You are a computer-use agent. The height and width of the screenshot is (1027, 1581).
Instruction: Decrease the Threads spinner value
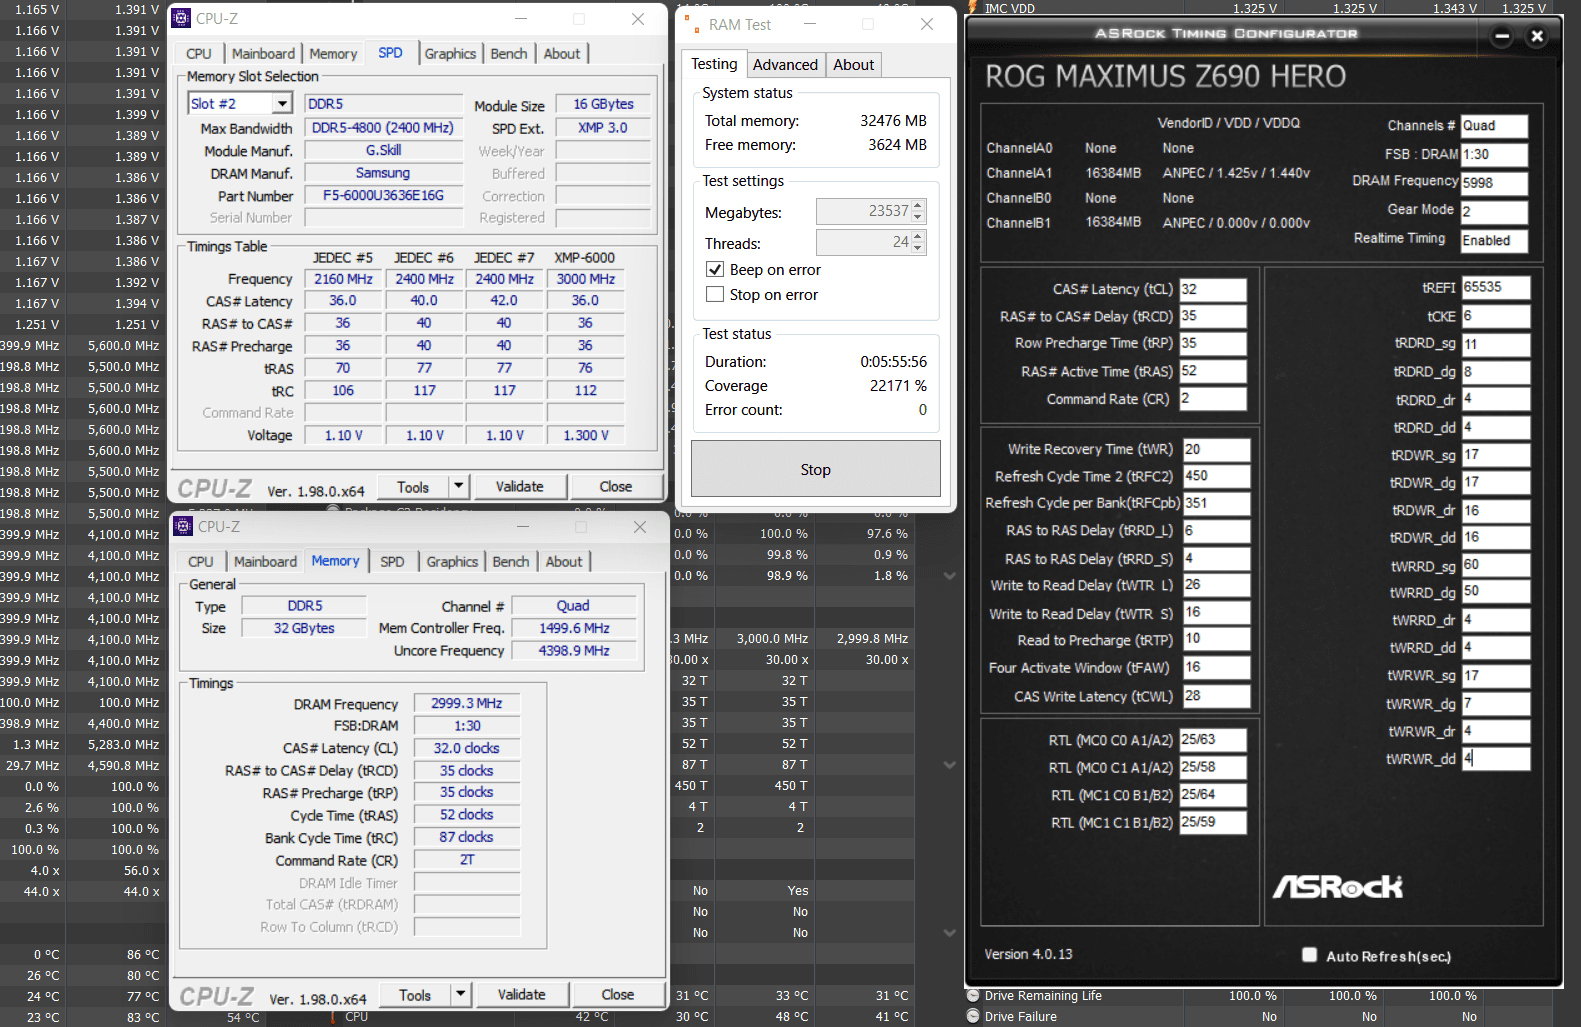click(x=918, y=248)
